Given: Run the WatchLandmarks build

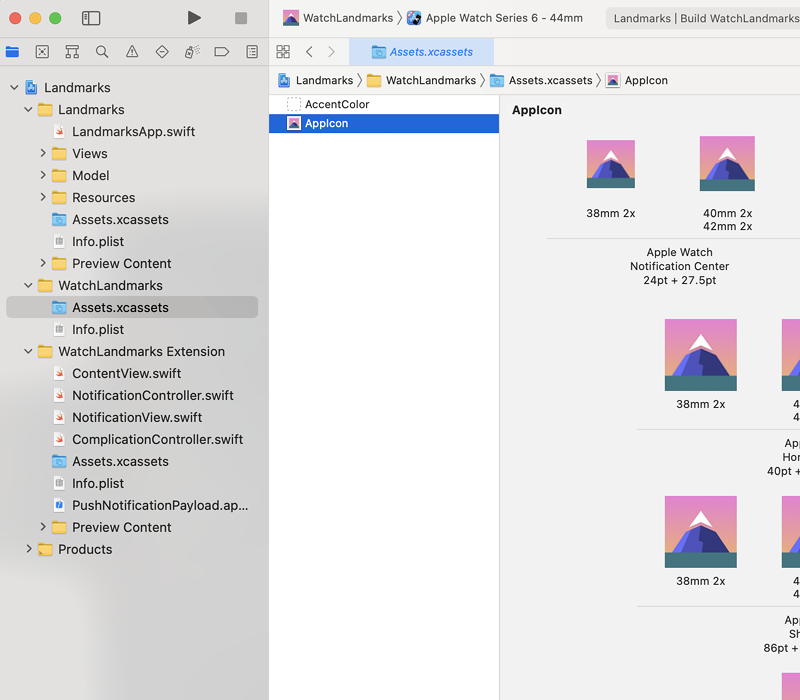Looking at the screenshot, I should point(194,18).
